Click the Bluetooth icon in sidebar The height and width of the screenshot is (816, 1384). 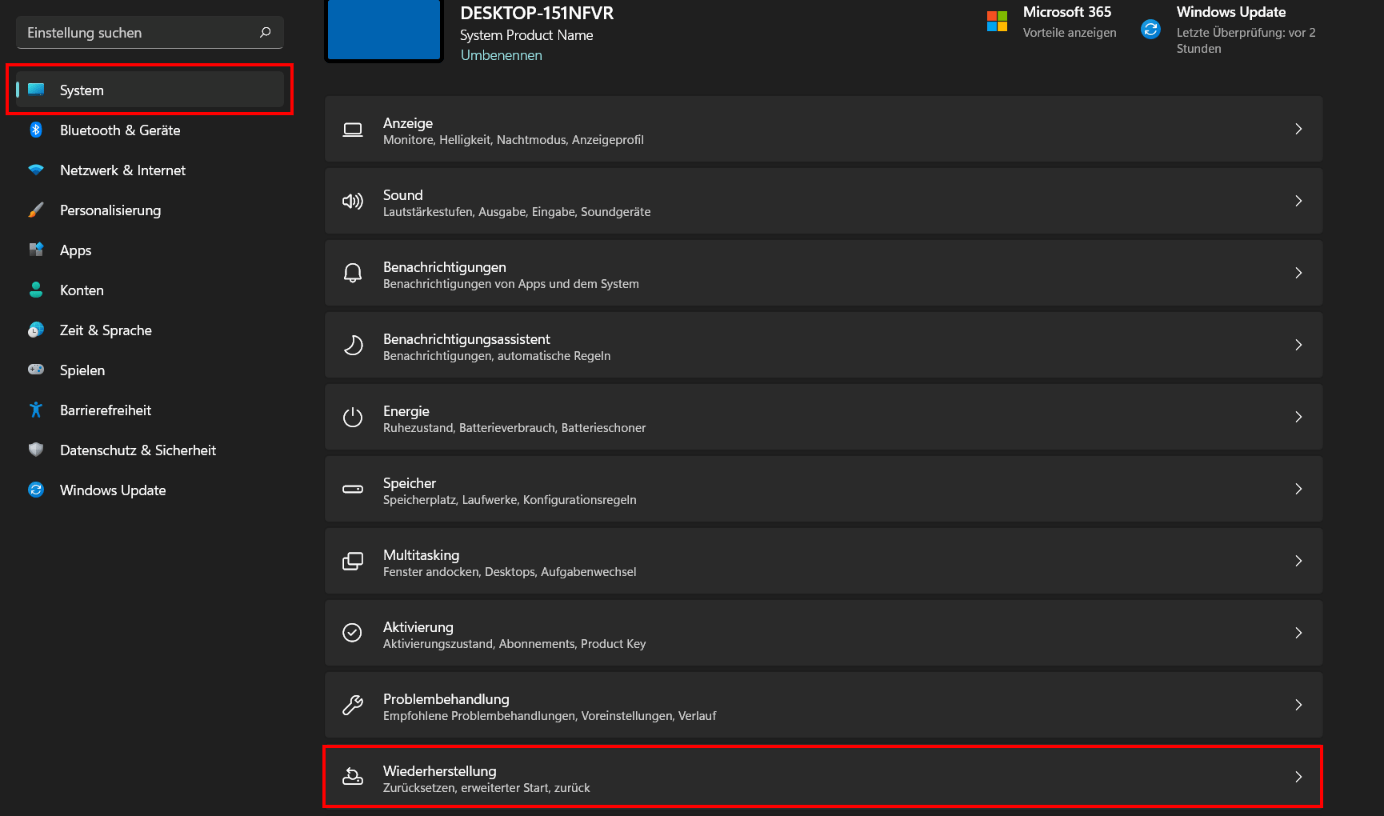(36, 130)
